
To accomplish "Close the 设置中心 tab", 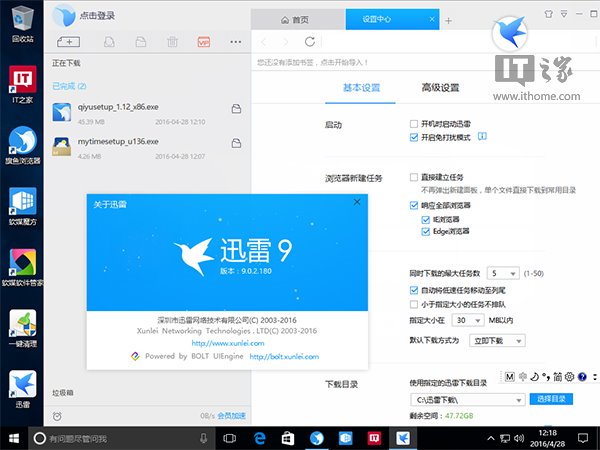I will (x=432, y=19).
